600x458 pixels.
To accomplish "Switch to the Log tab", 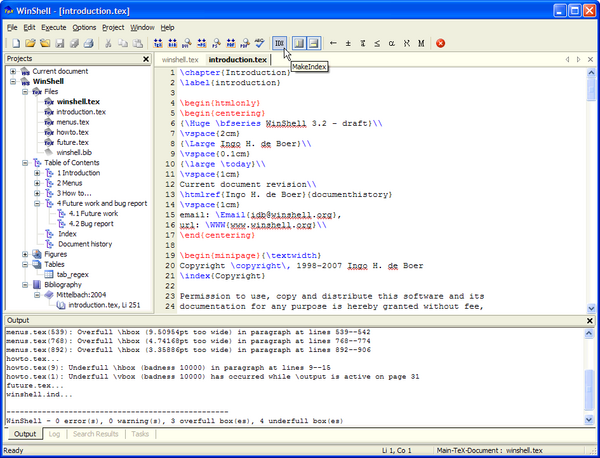I will 54,434.
